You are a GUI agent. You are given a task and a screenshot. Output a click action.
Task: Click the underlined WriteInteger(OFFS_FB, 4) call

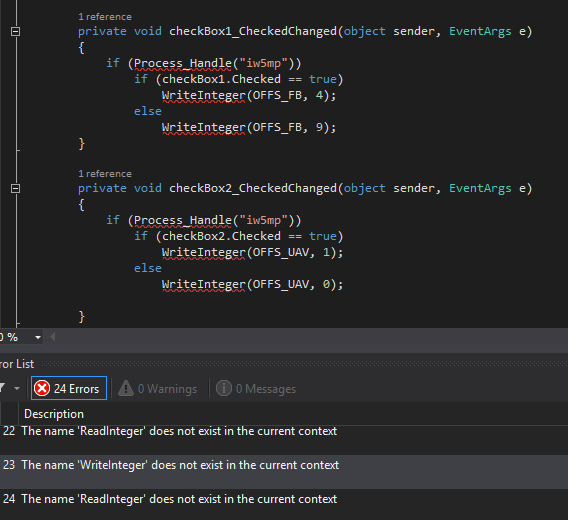(248, 95)
